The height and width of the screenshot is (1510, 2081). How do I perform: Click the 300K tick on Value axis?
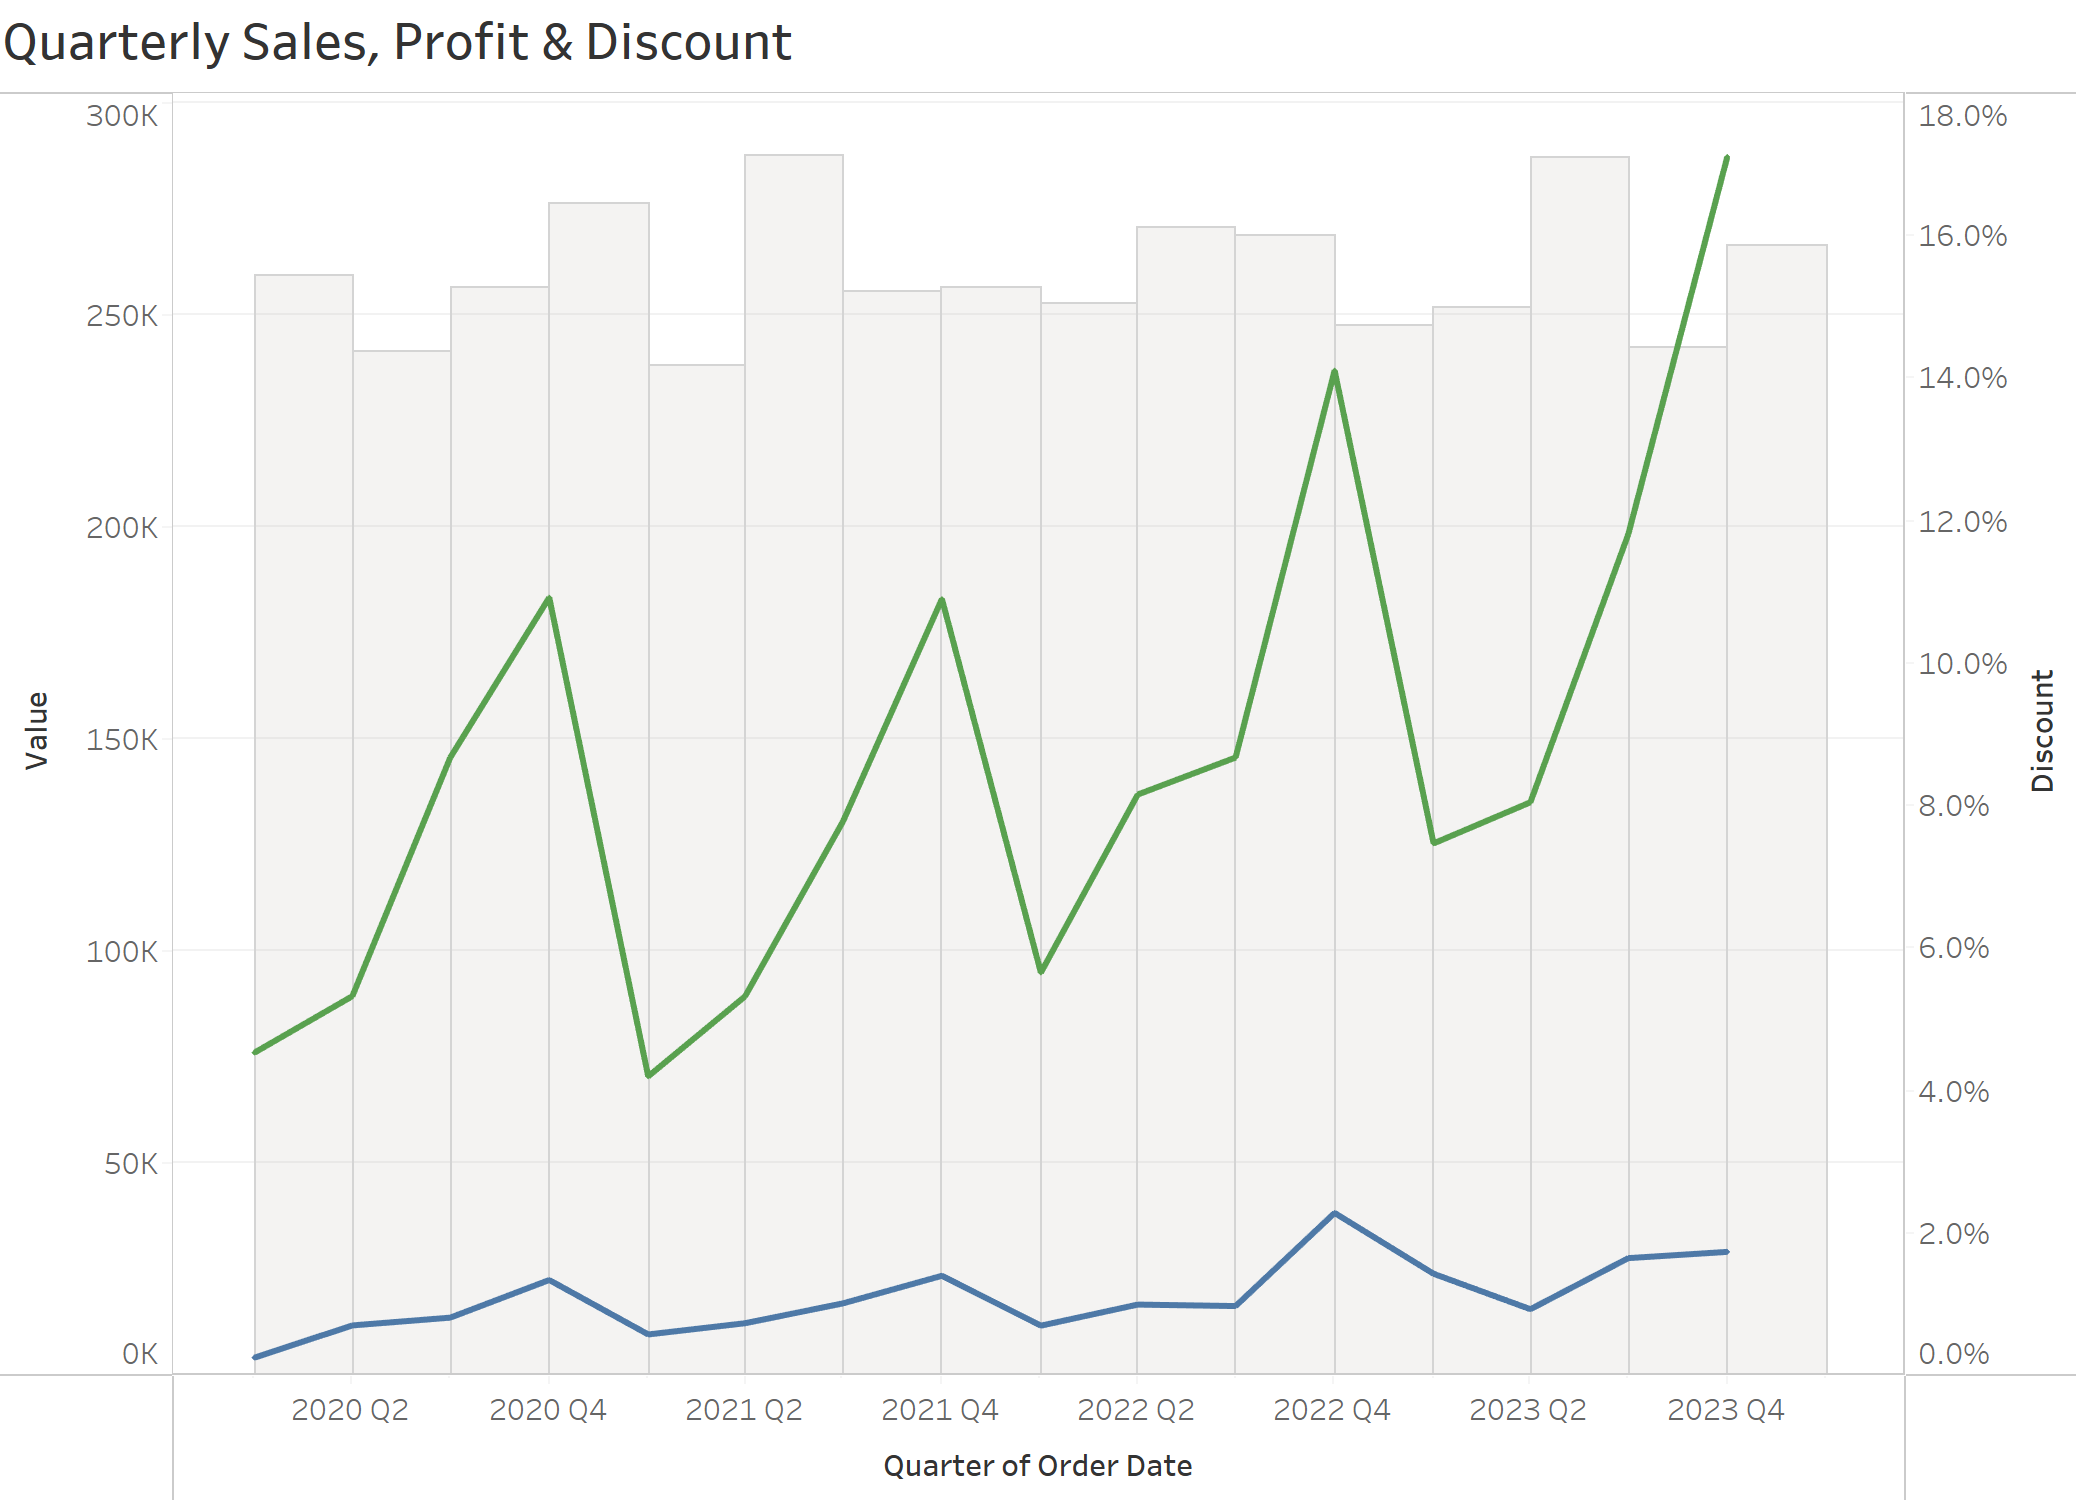coord(122,116)
